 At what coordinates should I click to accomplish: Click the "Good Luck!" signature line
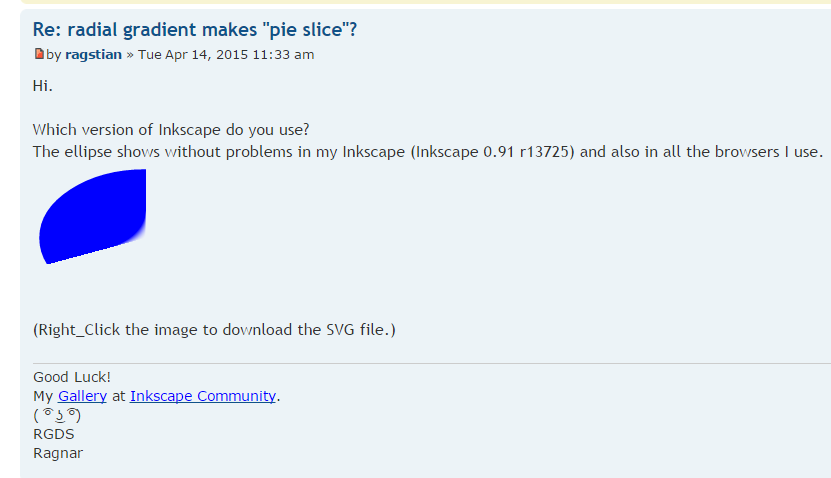[72, 377]
